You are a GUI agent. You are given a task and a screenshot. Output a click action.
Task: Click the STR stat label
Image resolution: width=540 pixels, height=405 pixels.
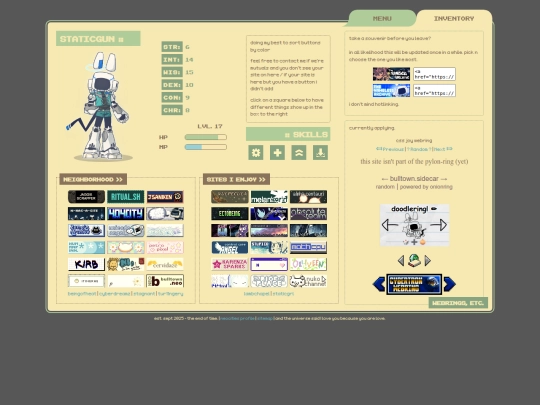(172, 47)
